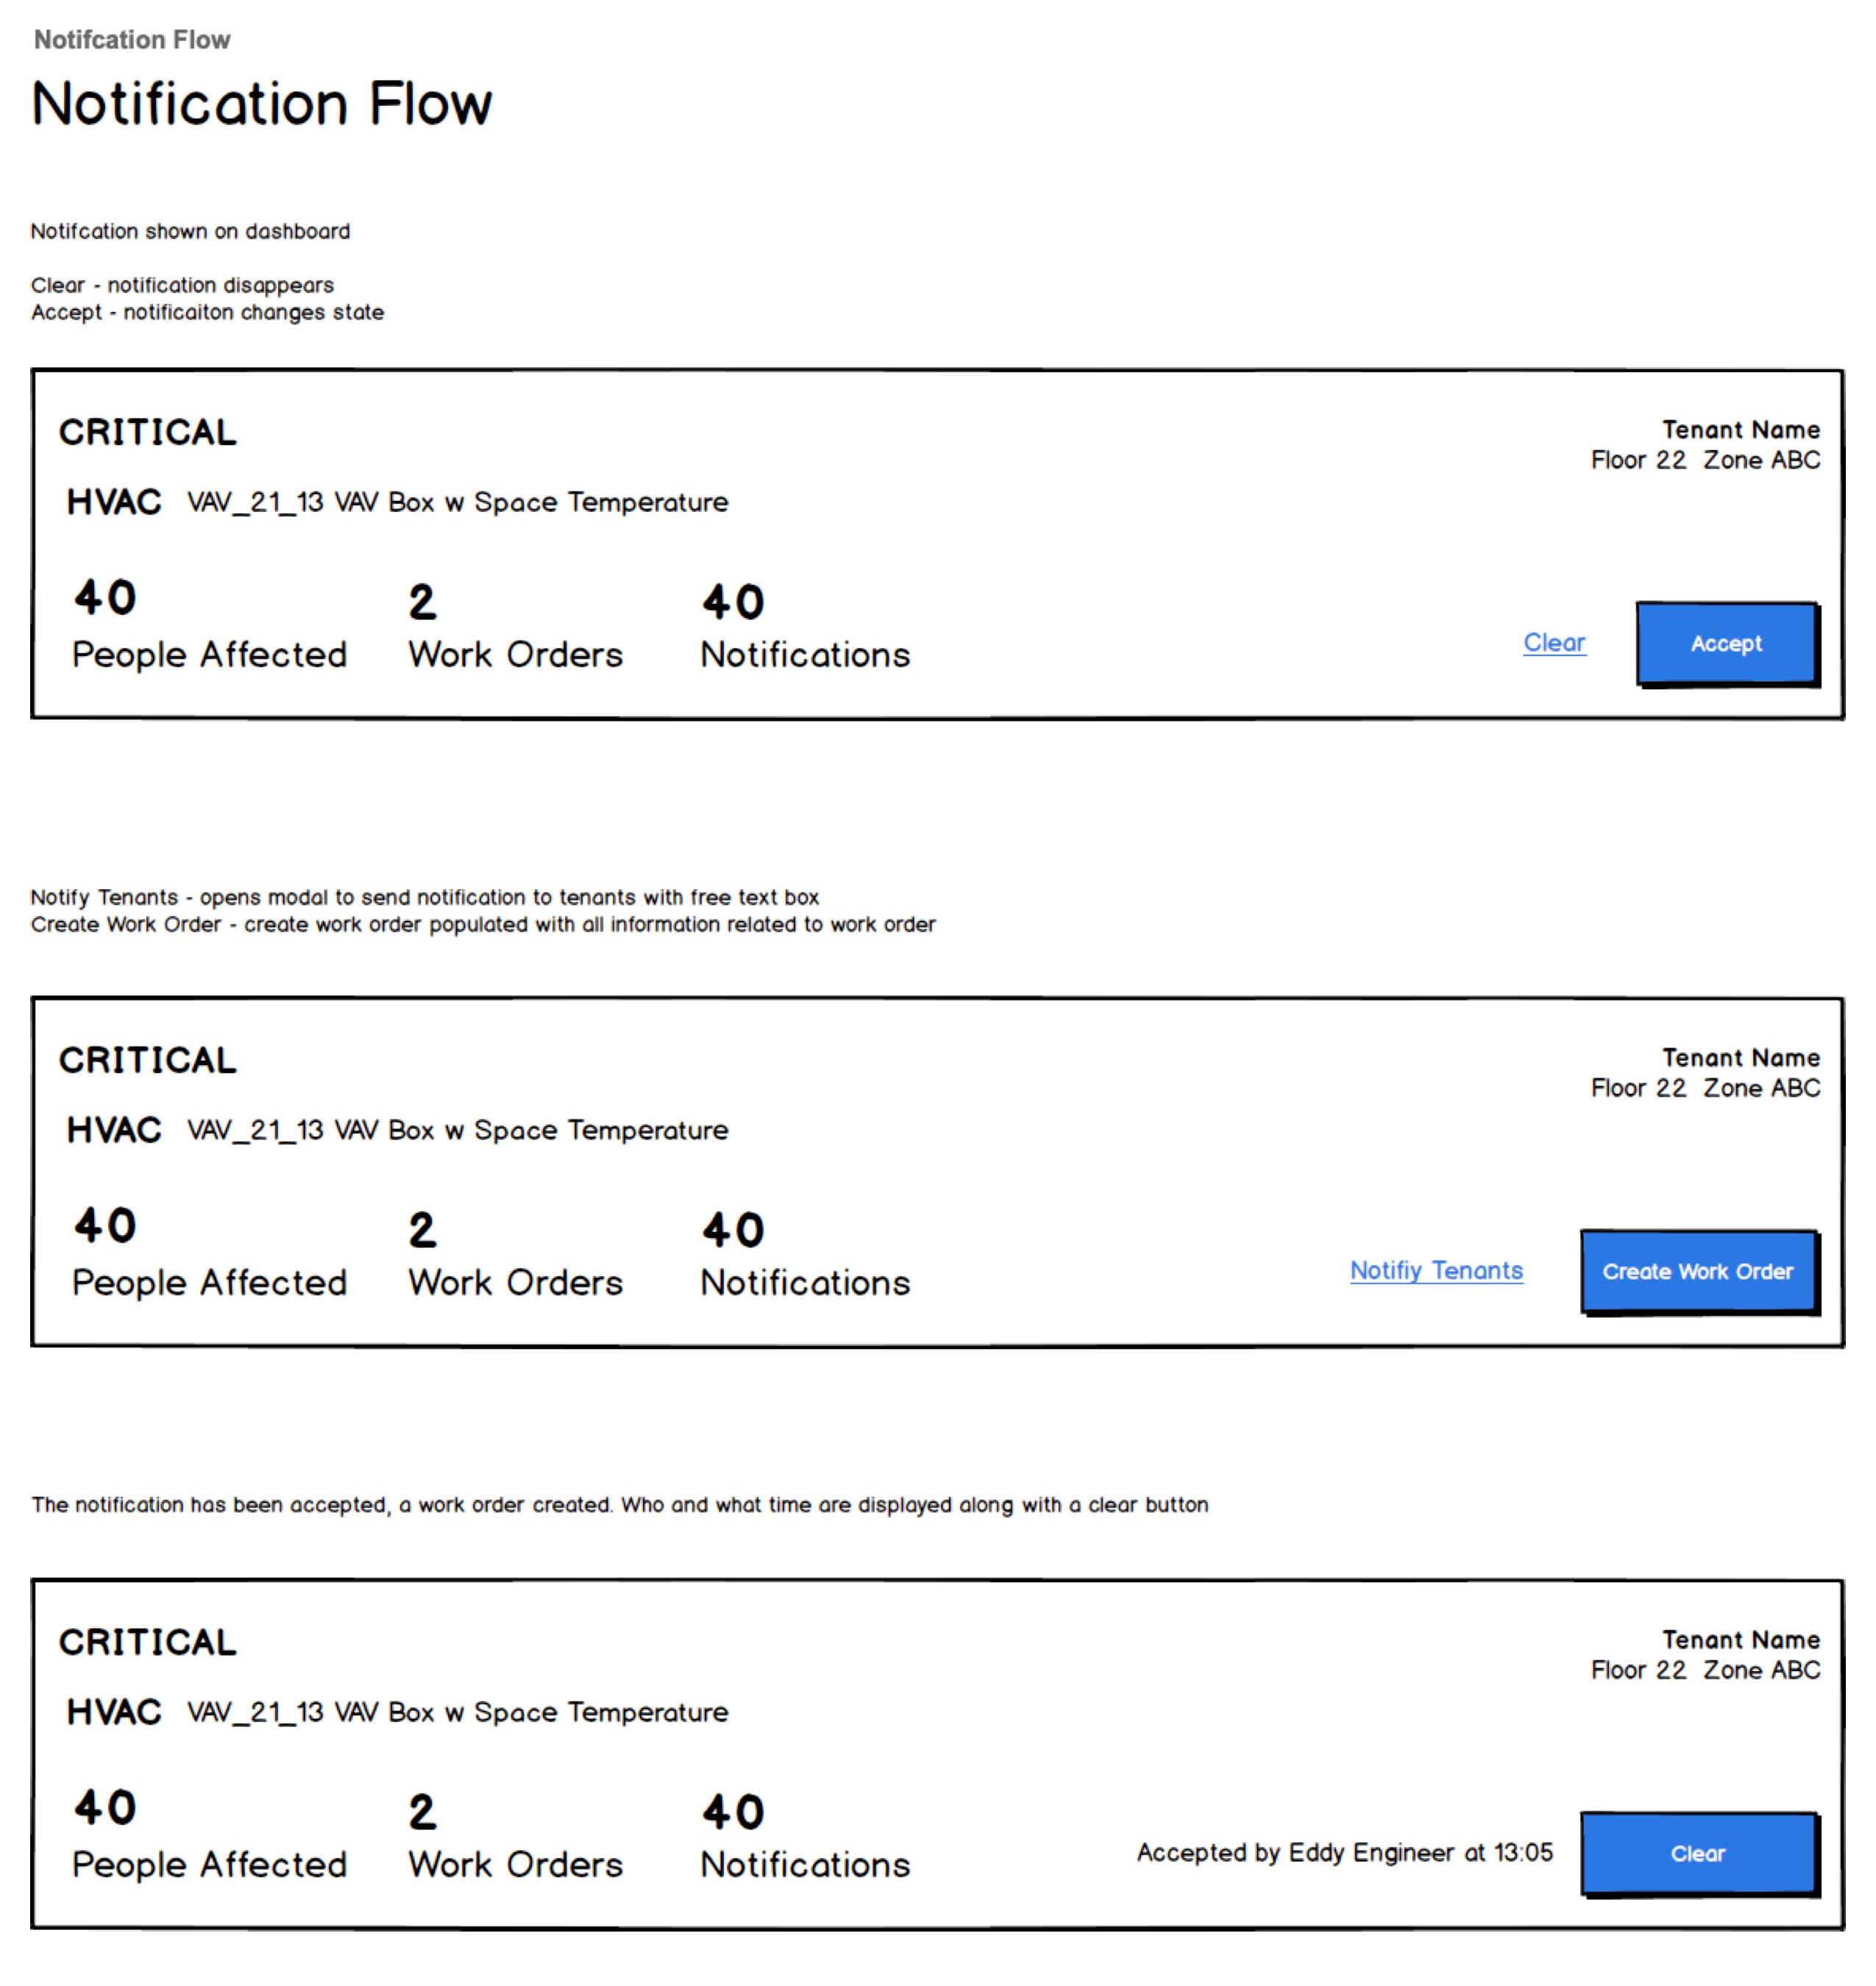
Task: Click 40 Notifications in the third card
Action: (805, 1837)
